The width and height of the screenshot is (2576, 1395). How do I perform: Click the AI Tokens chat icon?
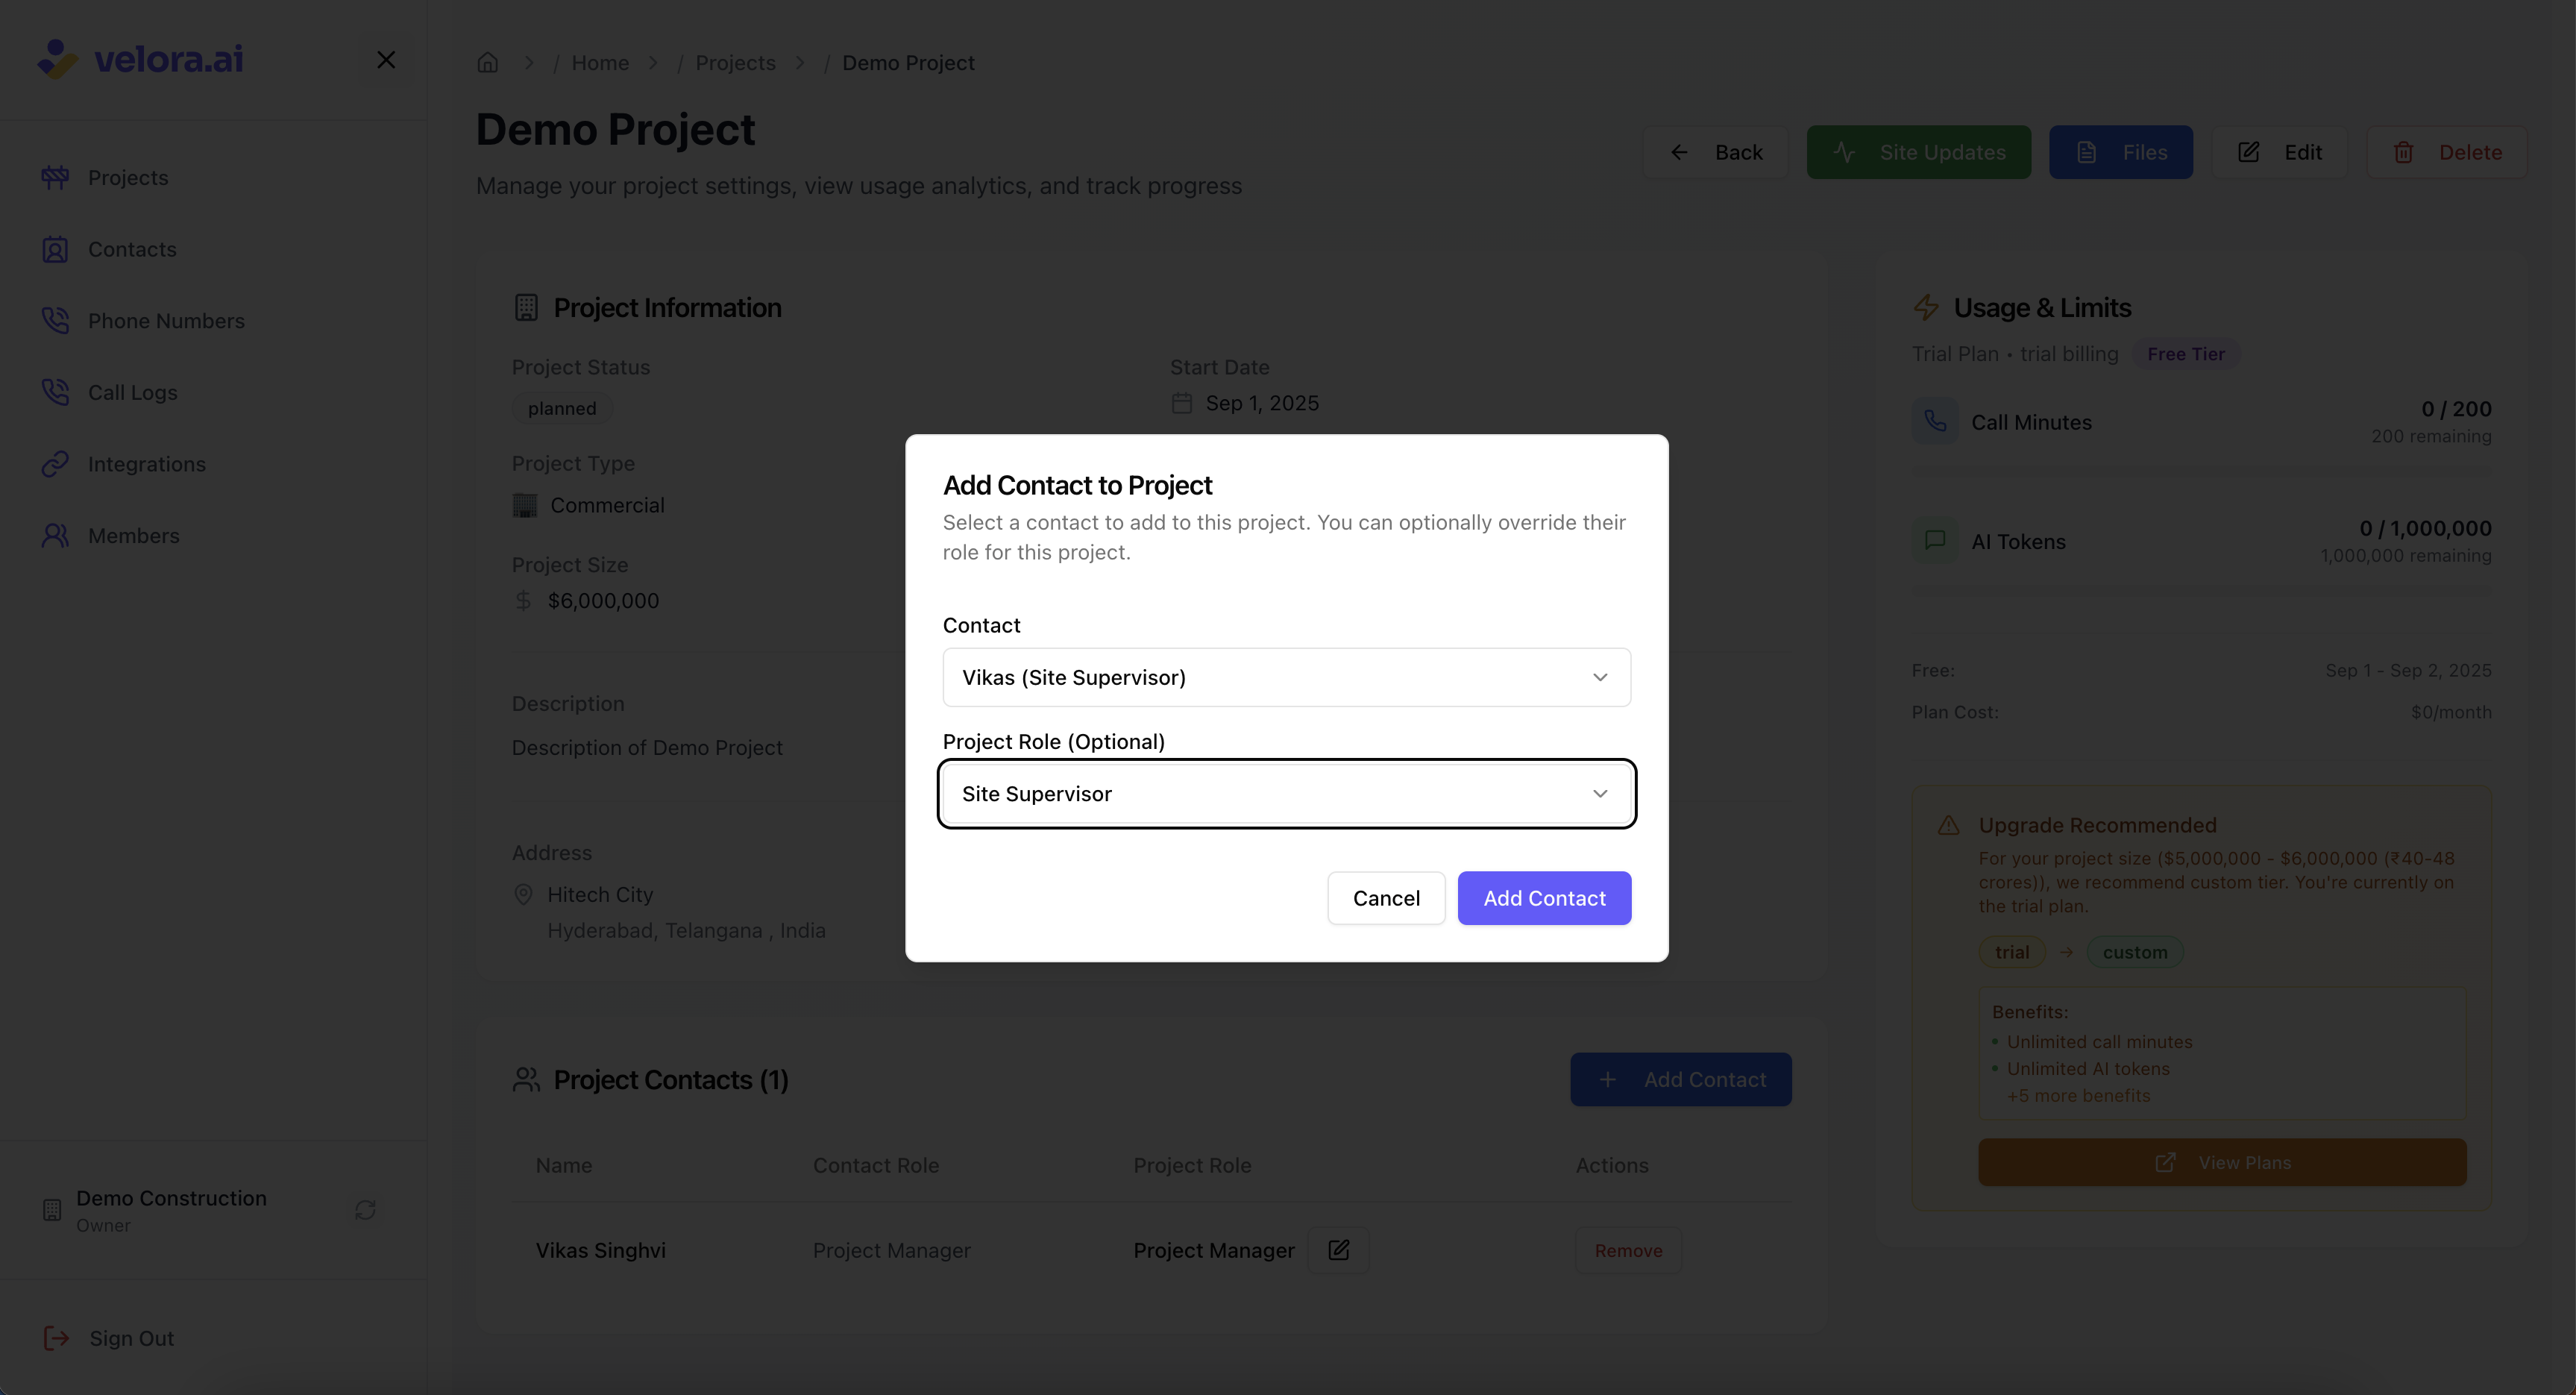(1935, 540)
